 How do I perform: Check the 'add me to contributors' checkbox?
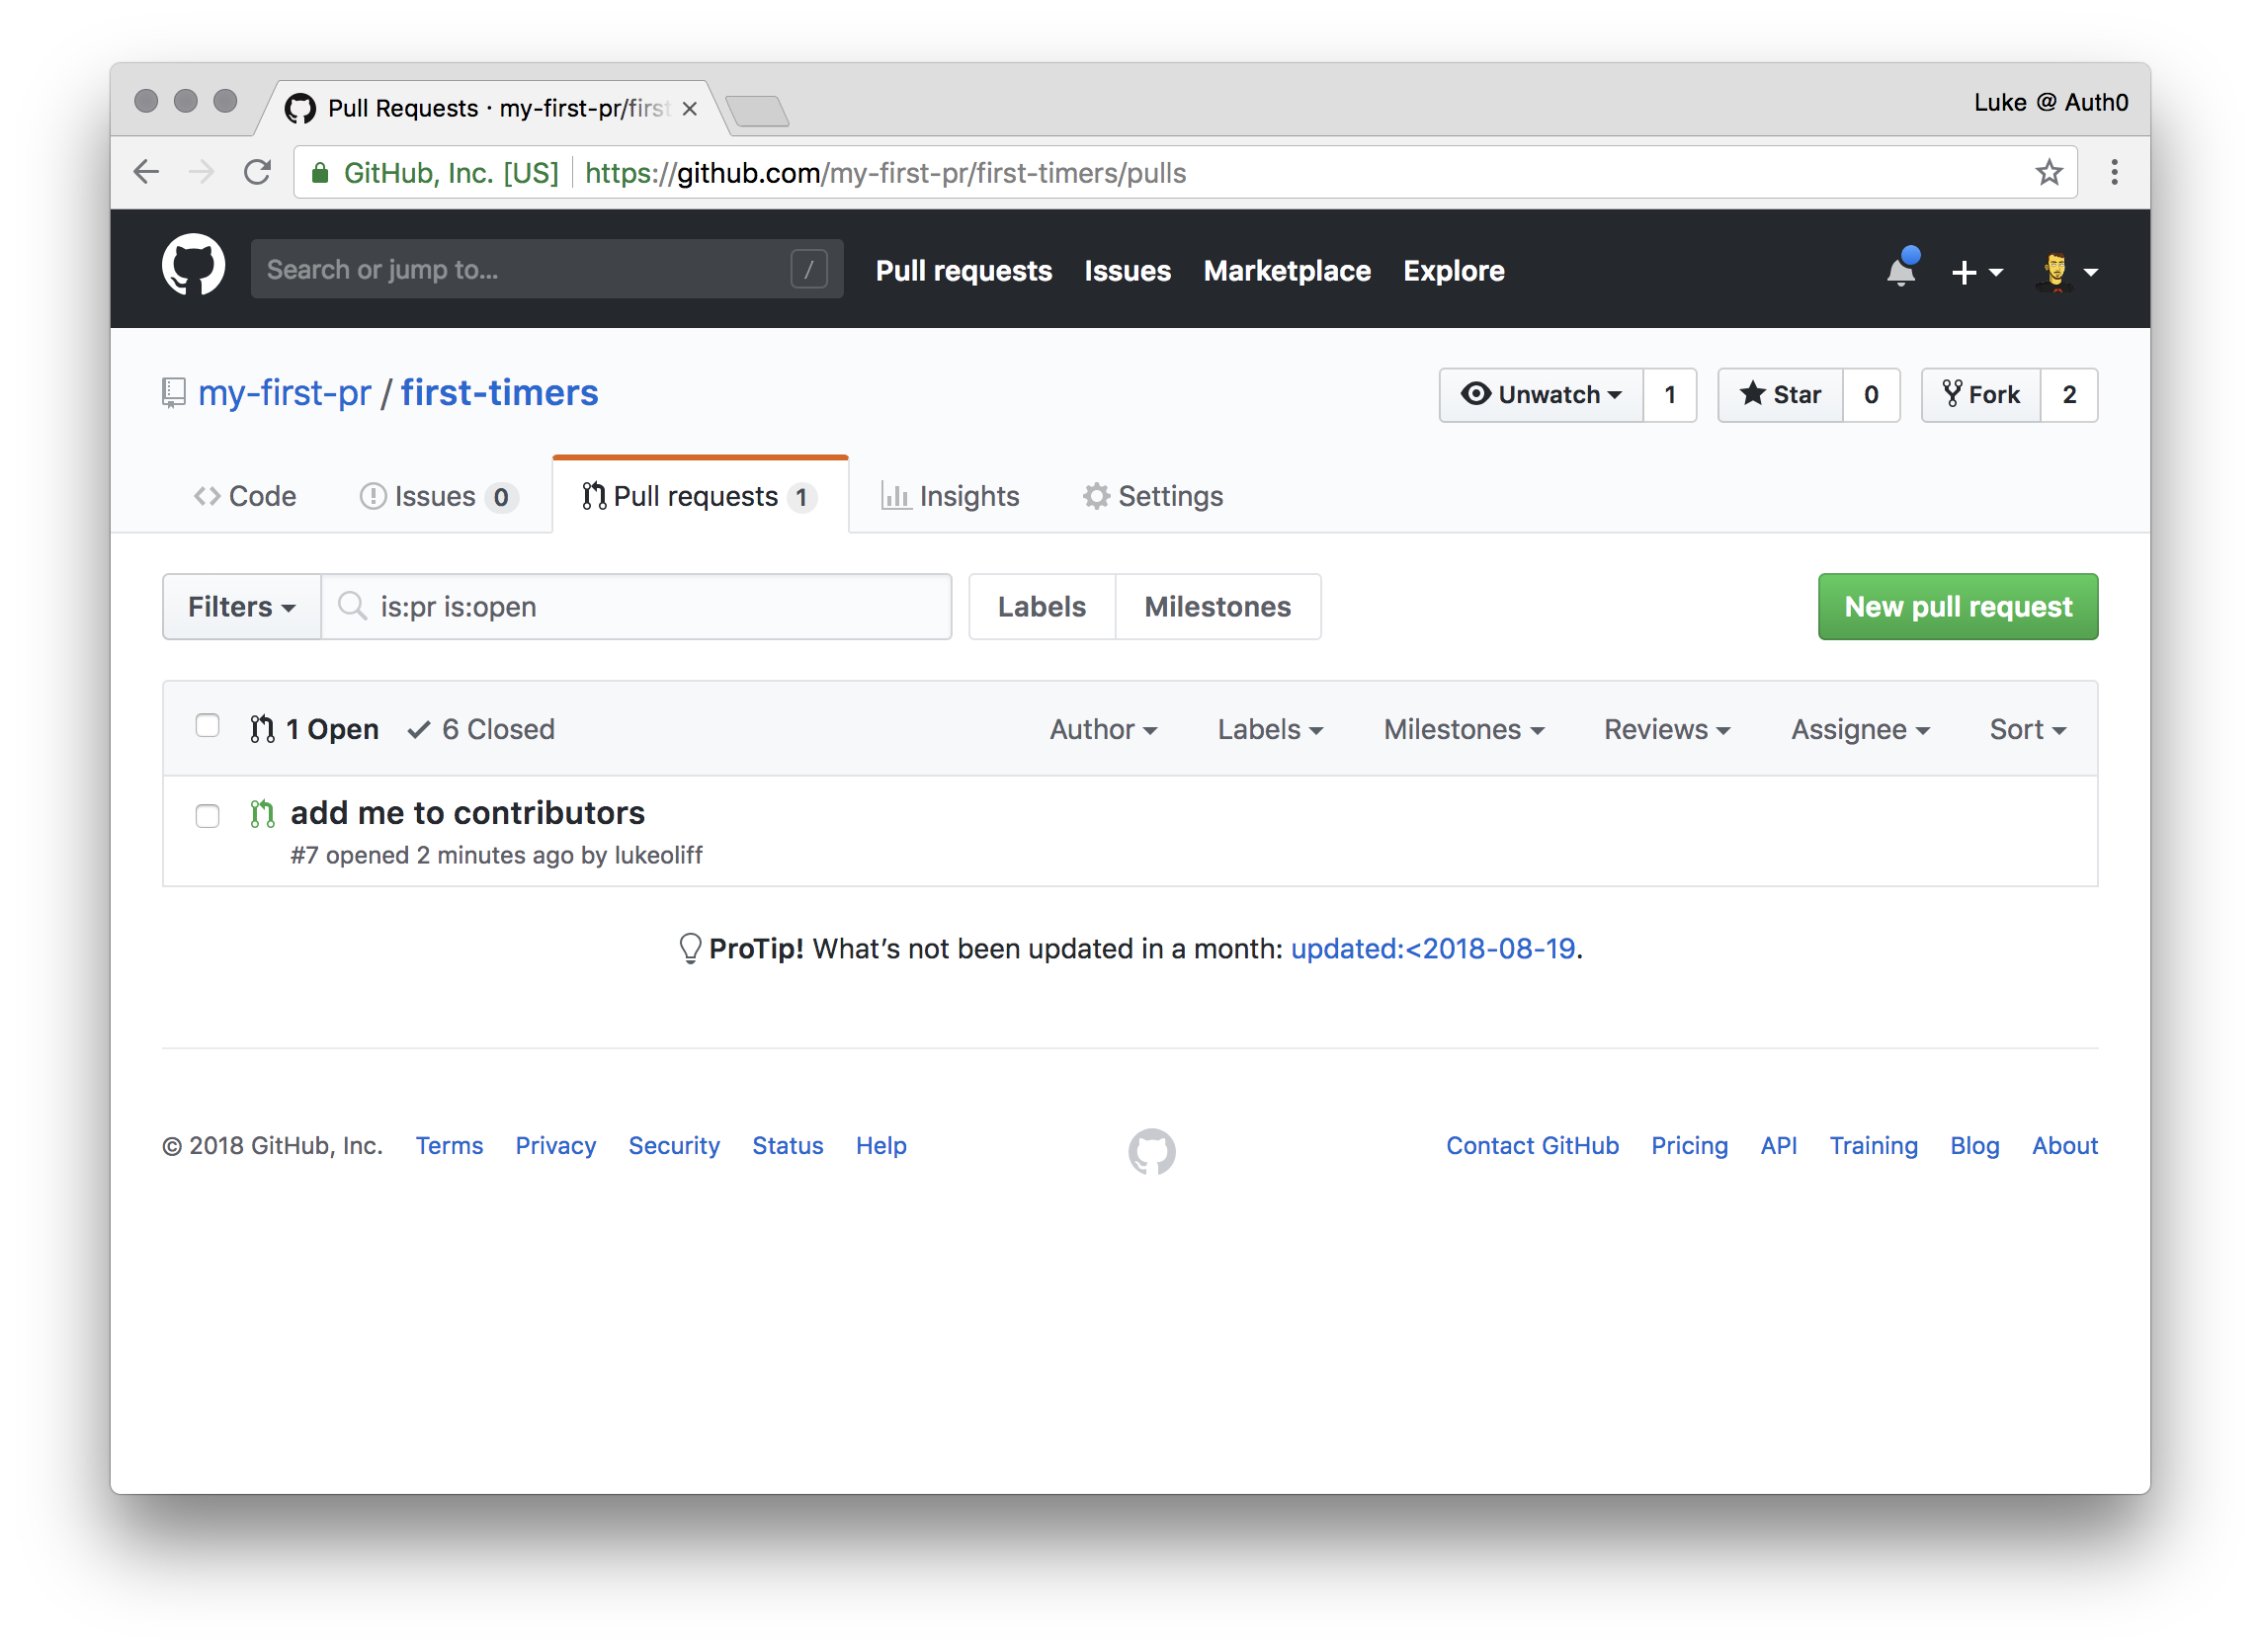tap(207, 816)
